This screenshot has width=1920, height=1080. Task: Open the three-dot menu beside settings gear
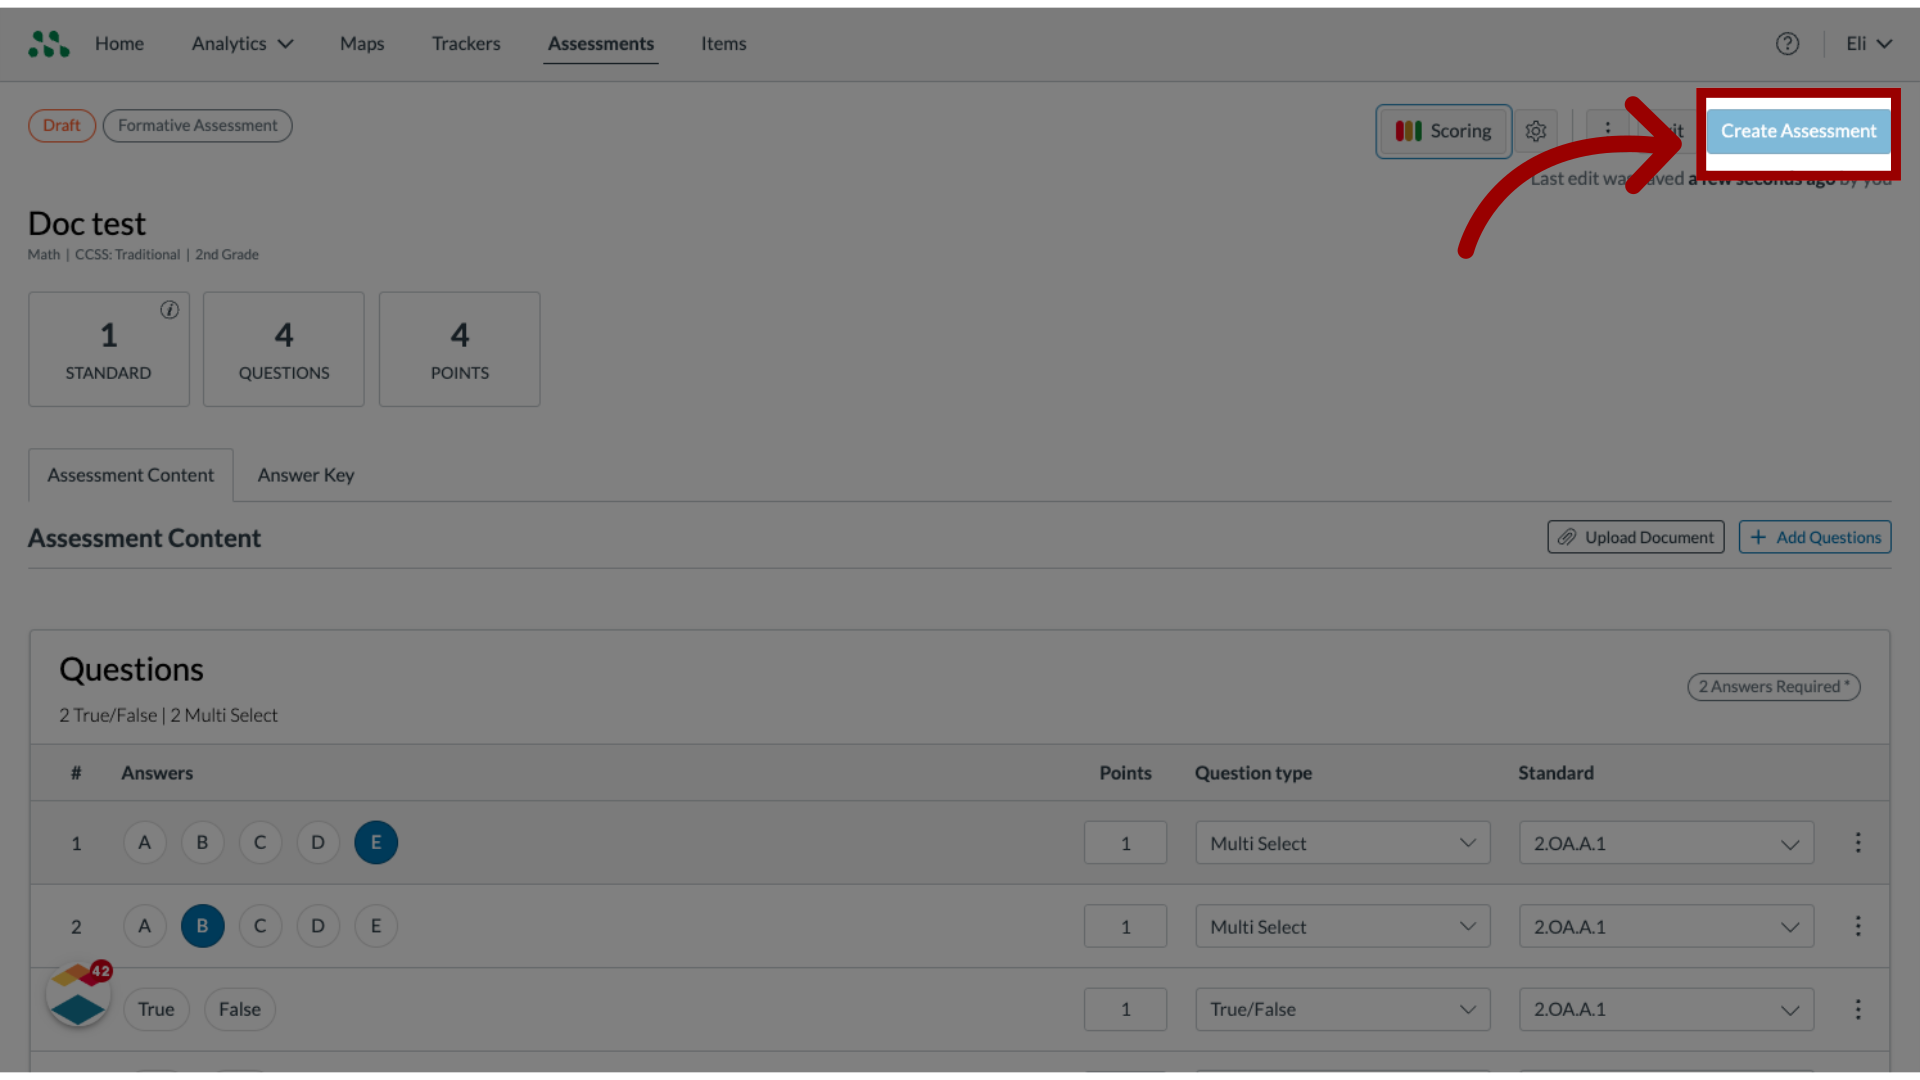point(1608,129)
